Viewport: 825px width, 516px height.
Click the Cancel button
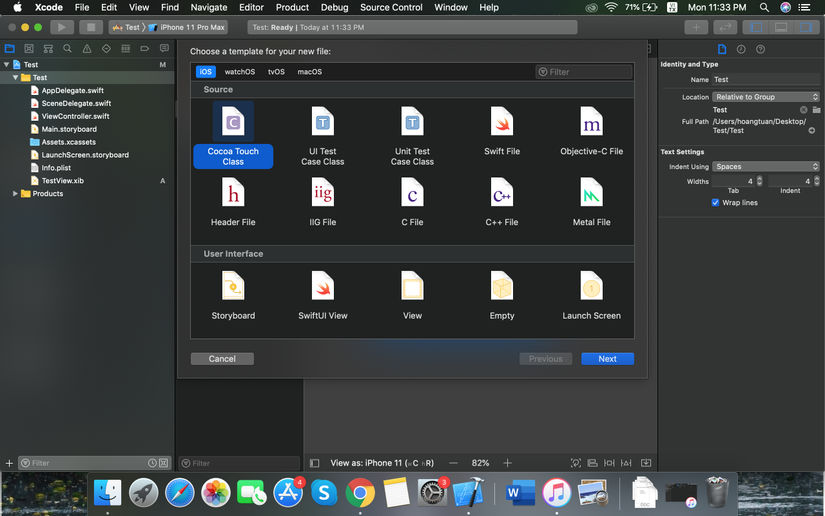click(222, 359)
